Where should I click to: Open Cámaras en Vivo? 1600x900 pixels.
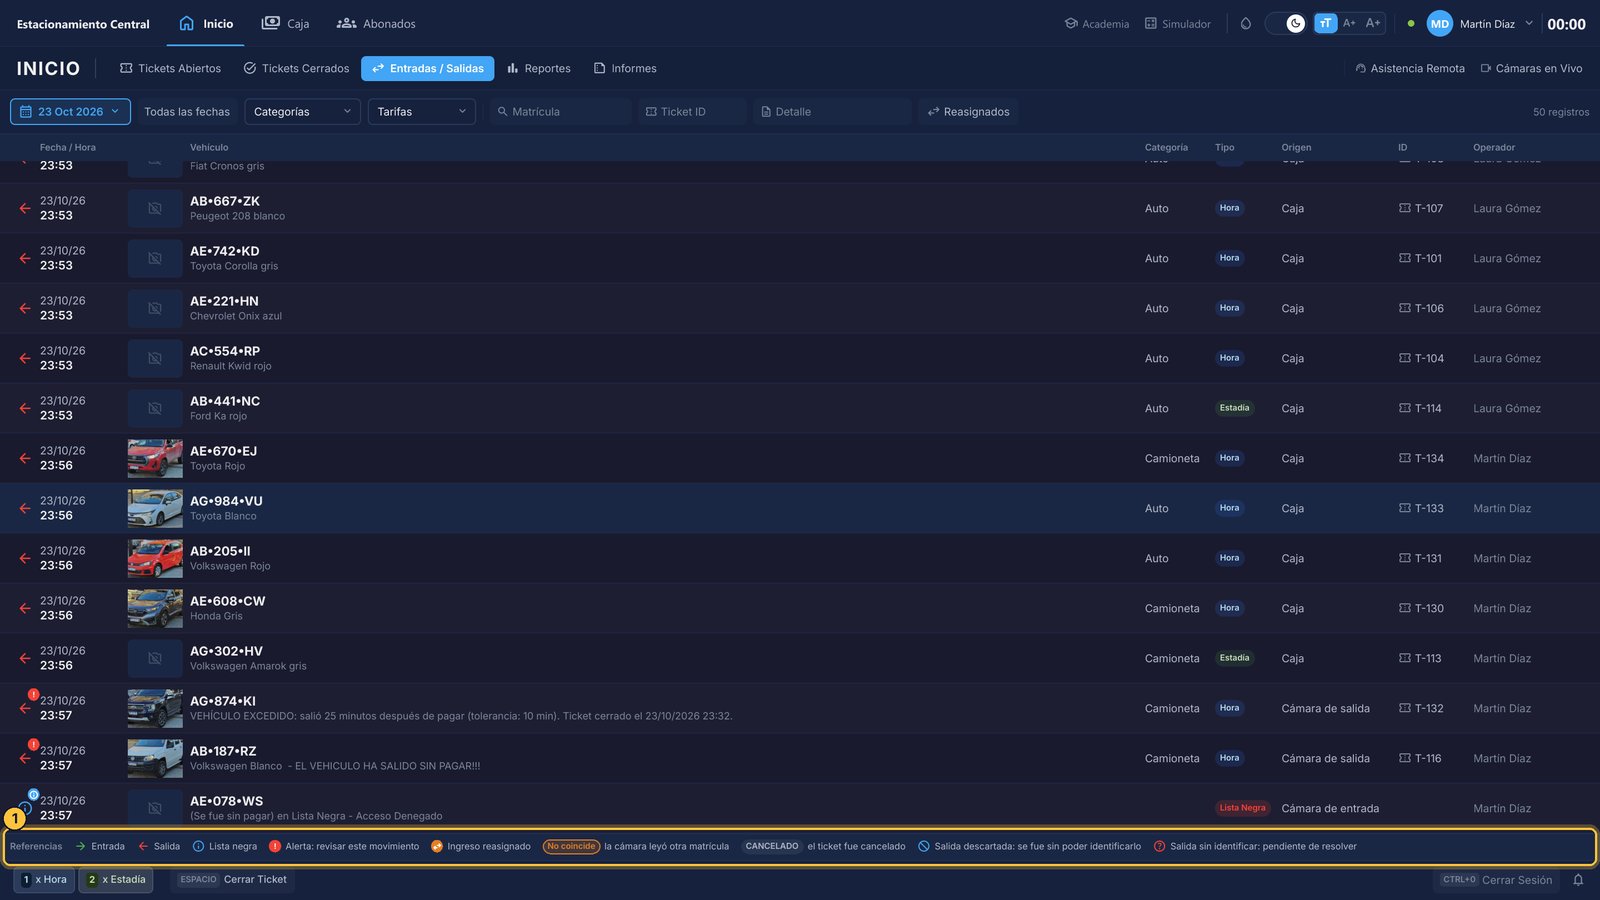click(x=1531, y=68)
